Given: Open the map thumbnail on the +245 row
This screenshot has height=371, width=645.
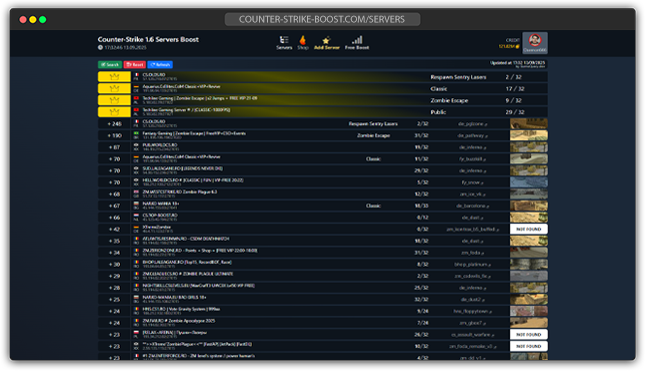Looking at the screenshot, I should click(x=529, y=124).
